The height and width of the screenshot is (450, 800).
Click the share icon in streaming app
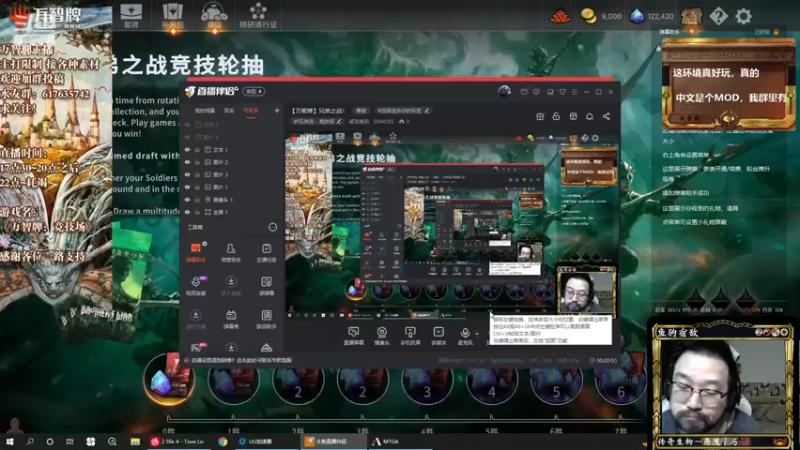pos(606,117)
